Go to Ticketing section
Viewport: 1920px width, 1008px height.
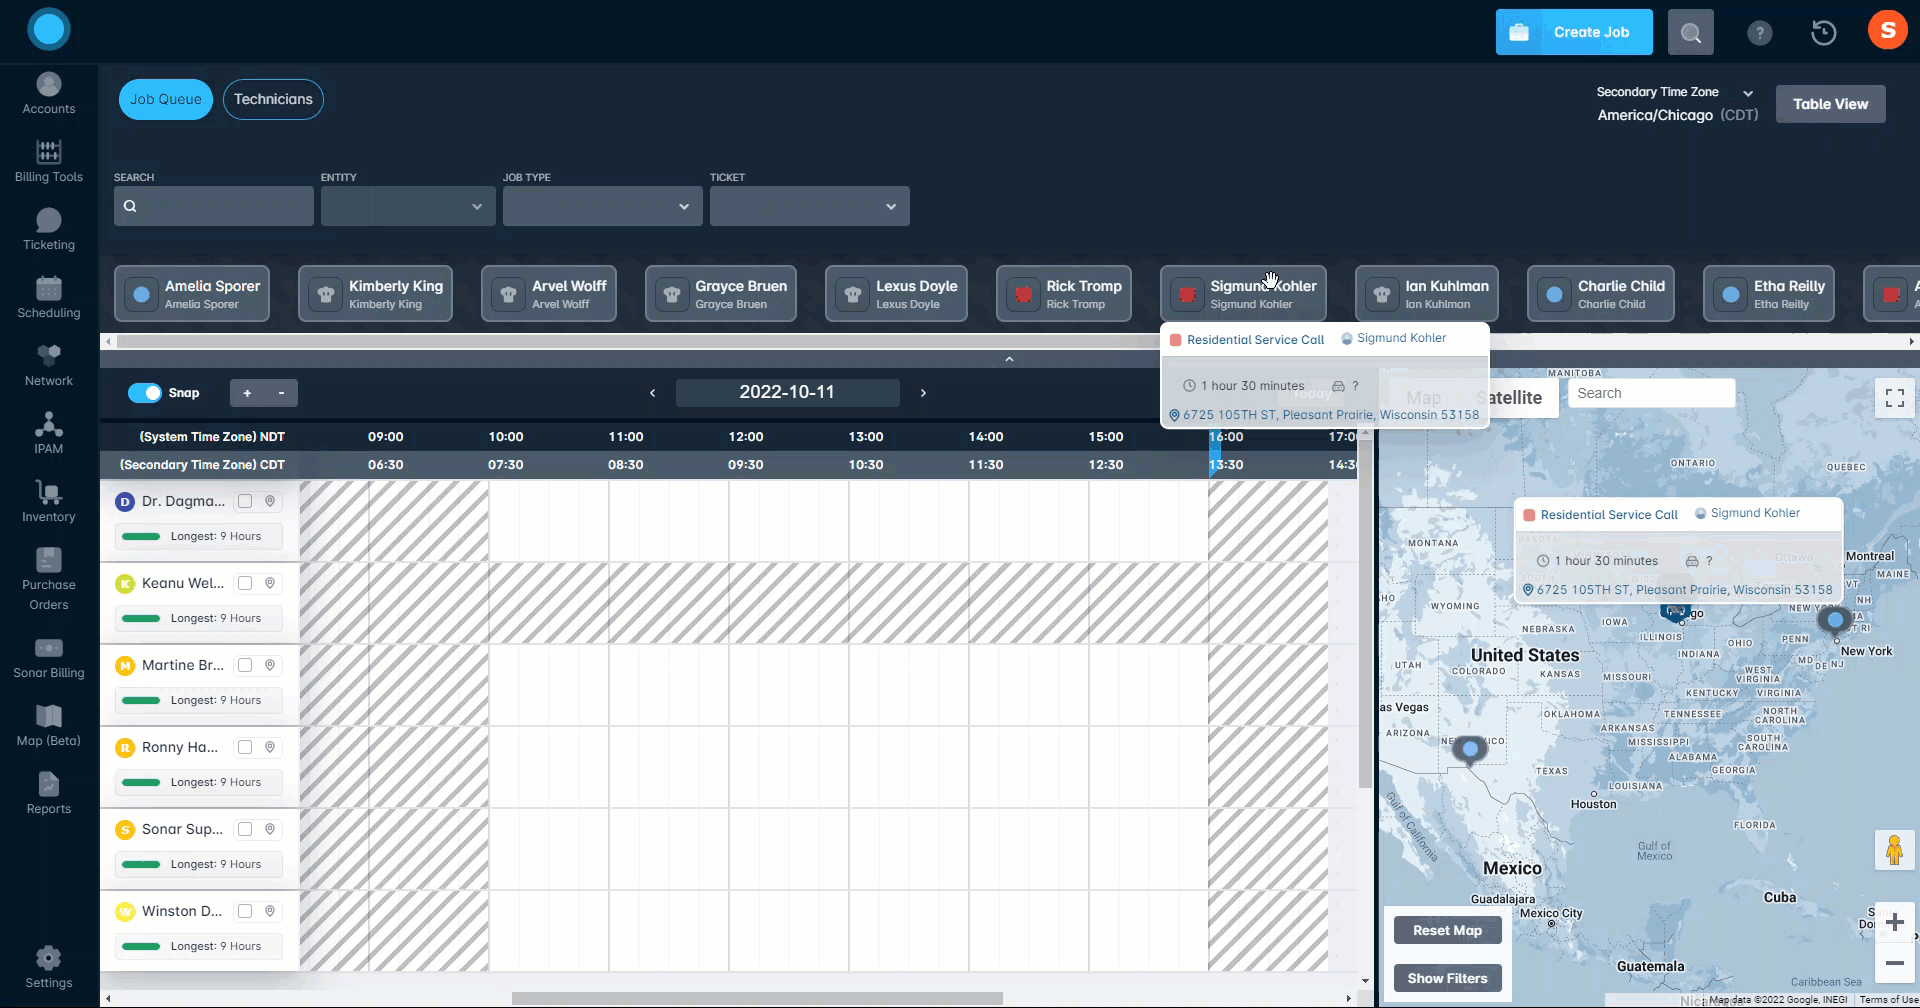[48, 230]
